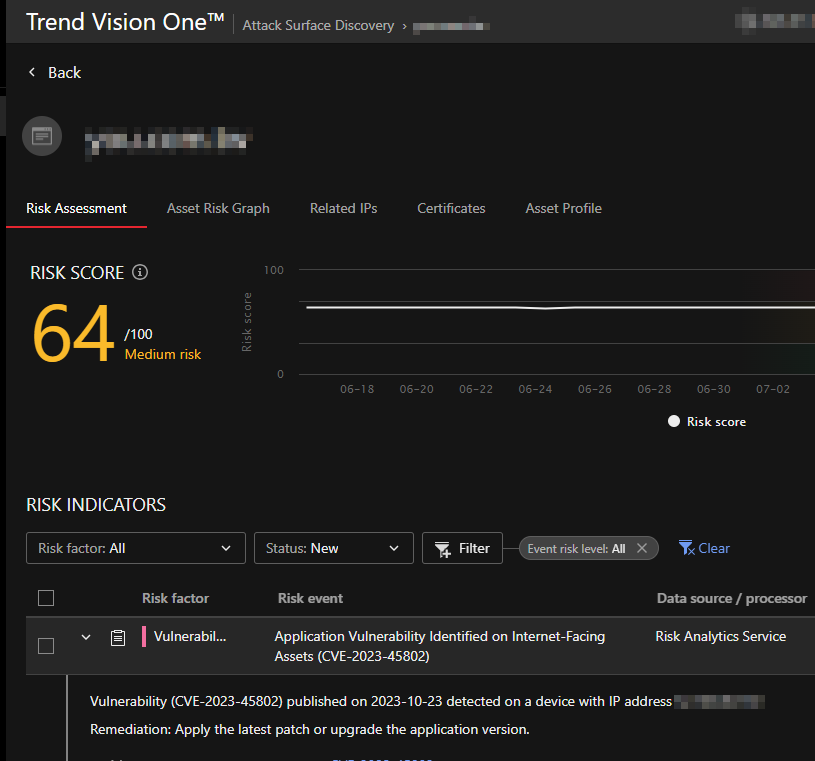Check the CVE-2023-45802 row checkbox

[46, 646]
